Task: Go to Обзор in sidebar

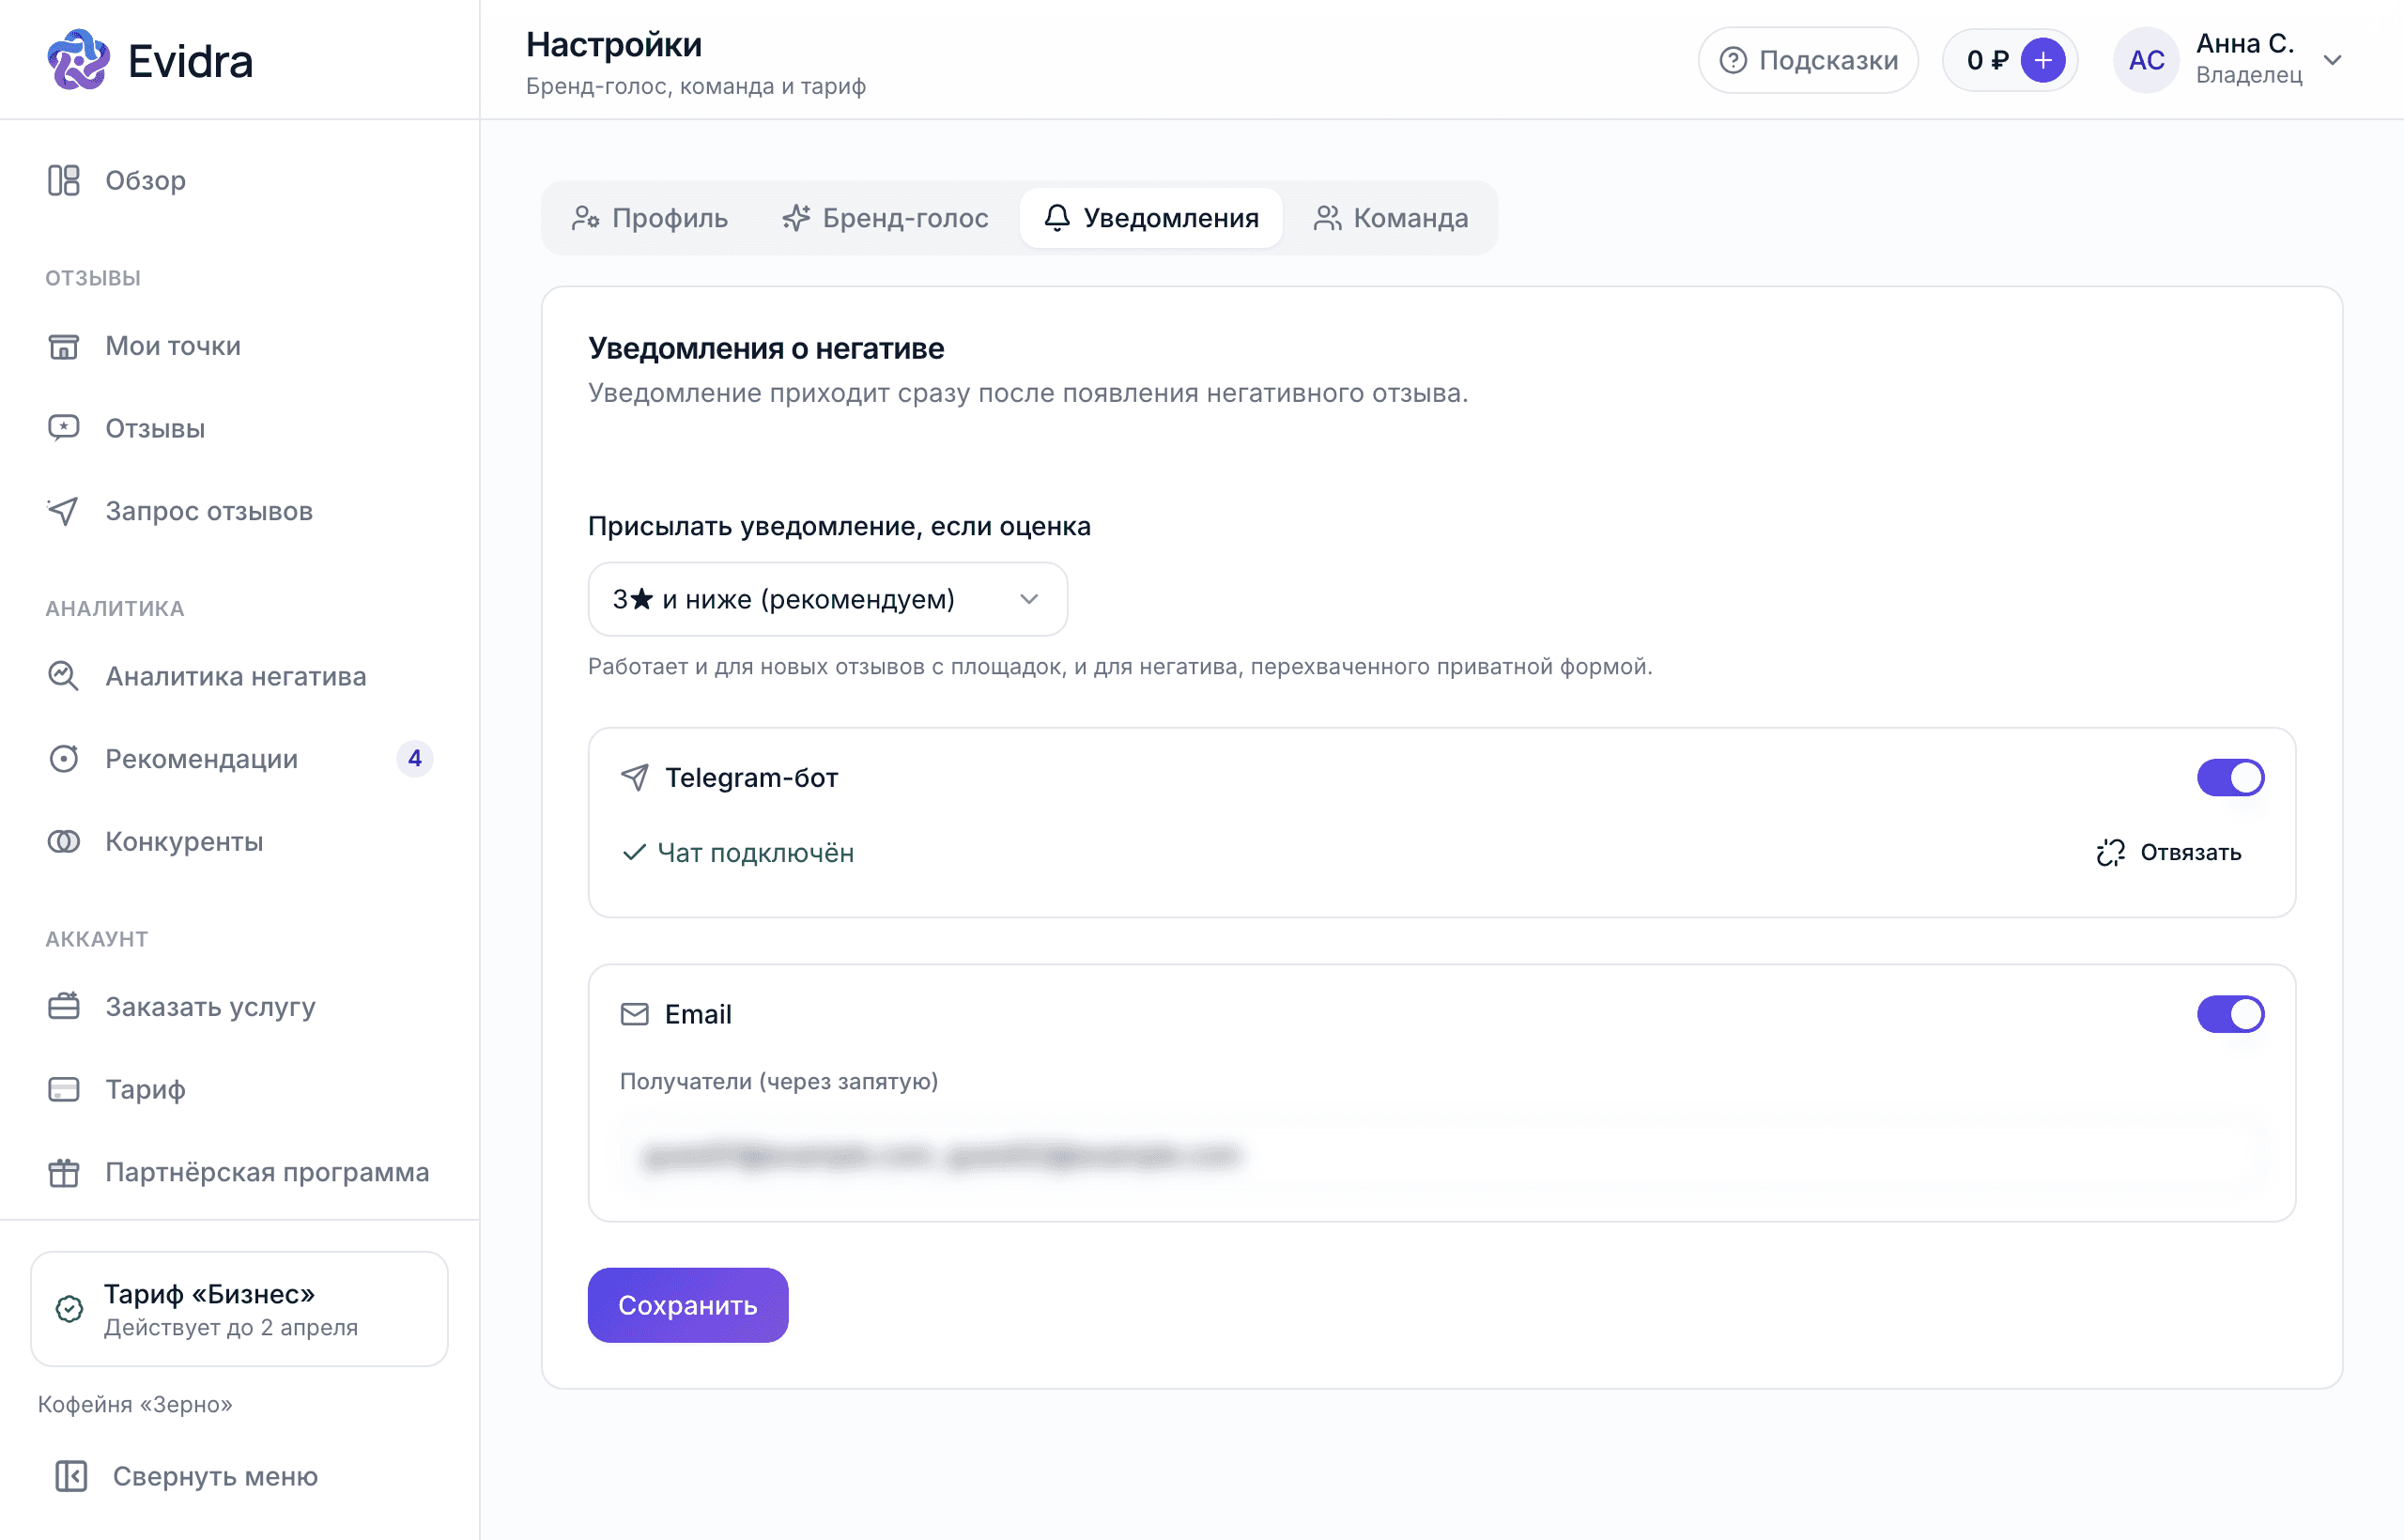Action: point(240,180)
